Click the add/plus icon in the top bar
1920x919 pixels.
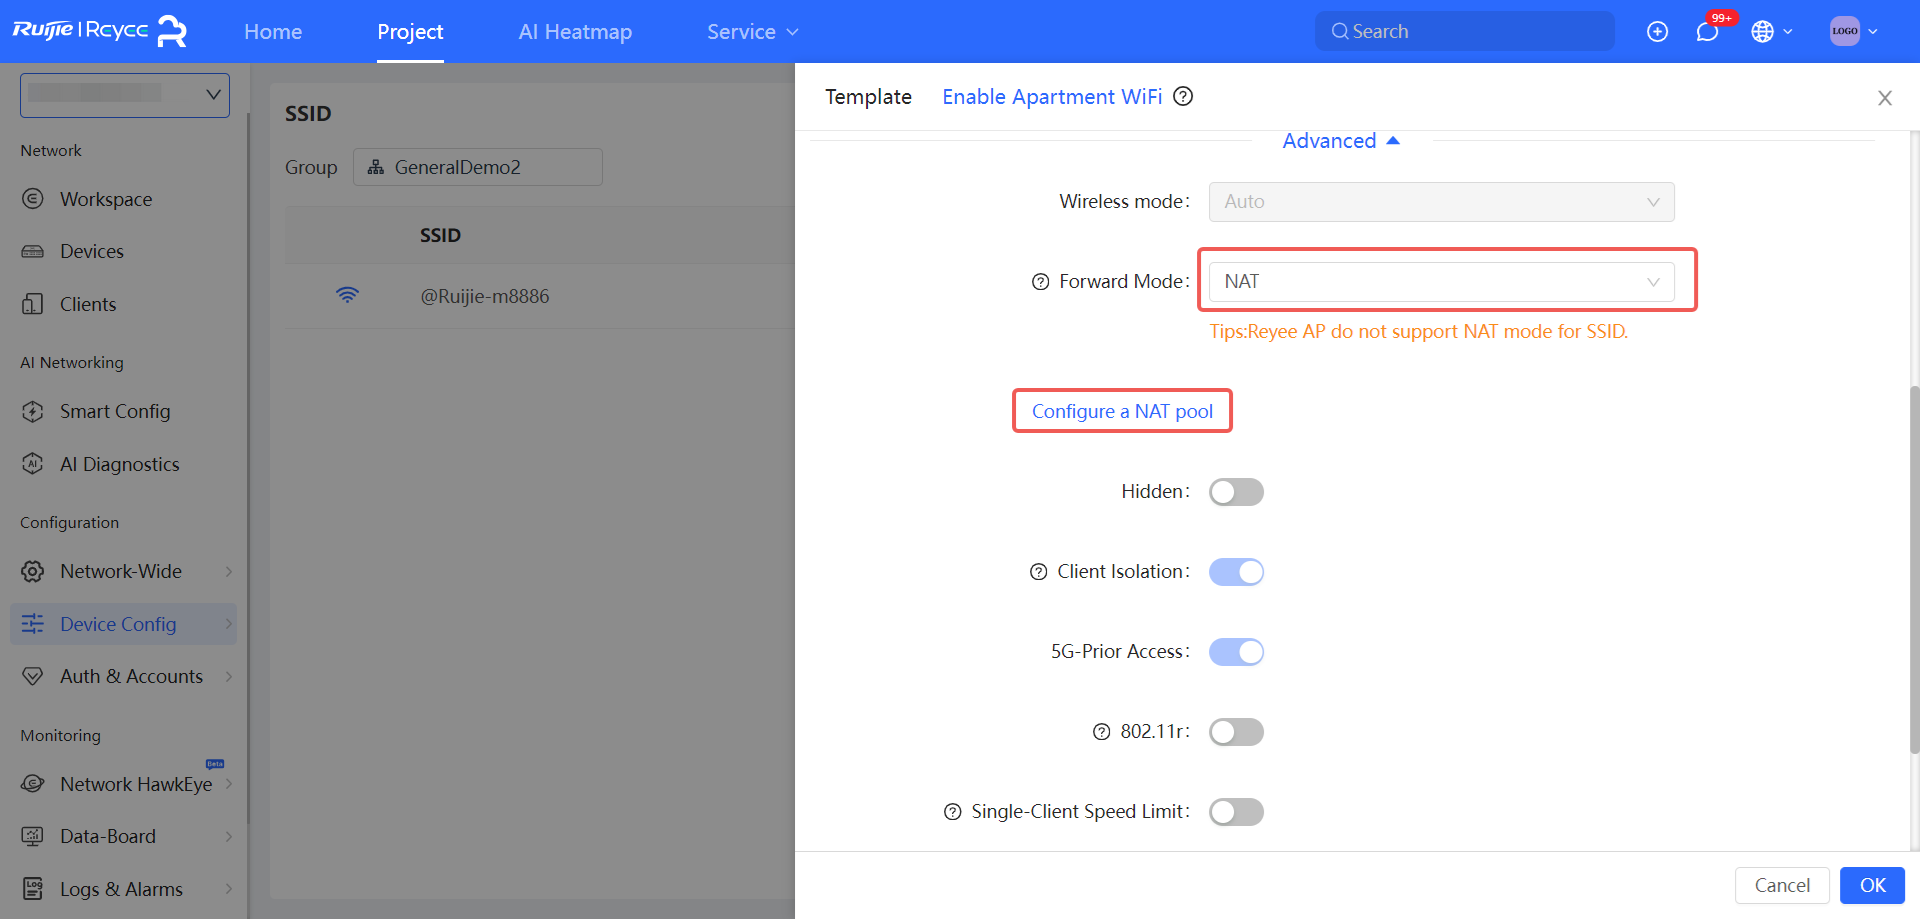[x=1658, y=31]
